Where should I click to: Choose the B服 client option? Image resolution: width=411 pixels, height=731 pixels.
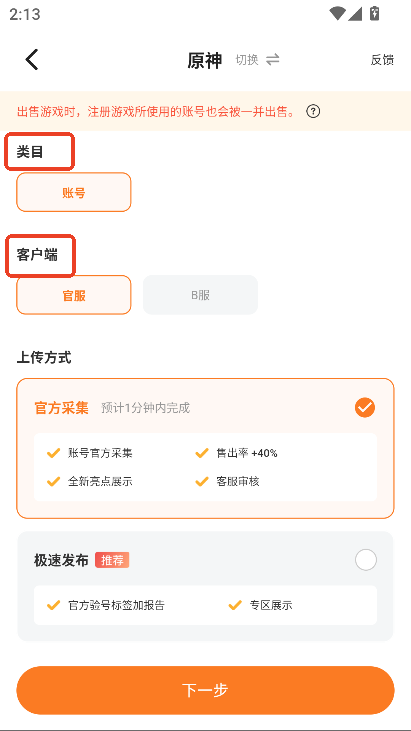coord(200,295)
